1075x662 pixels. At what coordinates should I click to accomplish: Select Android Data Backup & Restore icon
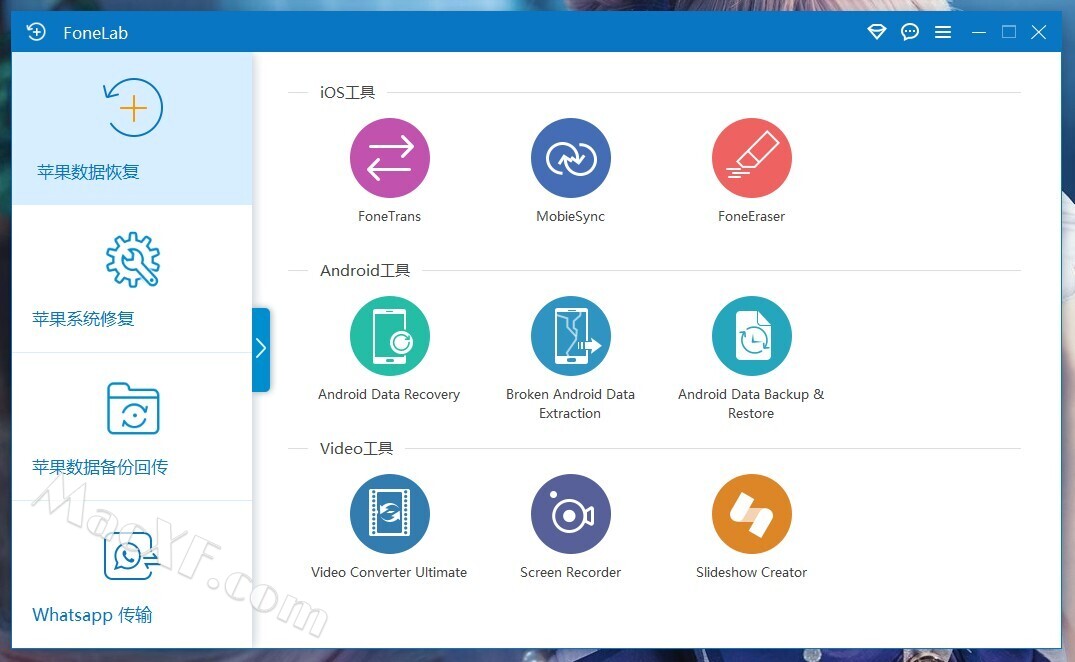751,336
